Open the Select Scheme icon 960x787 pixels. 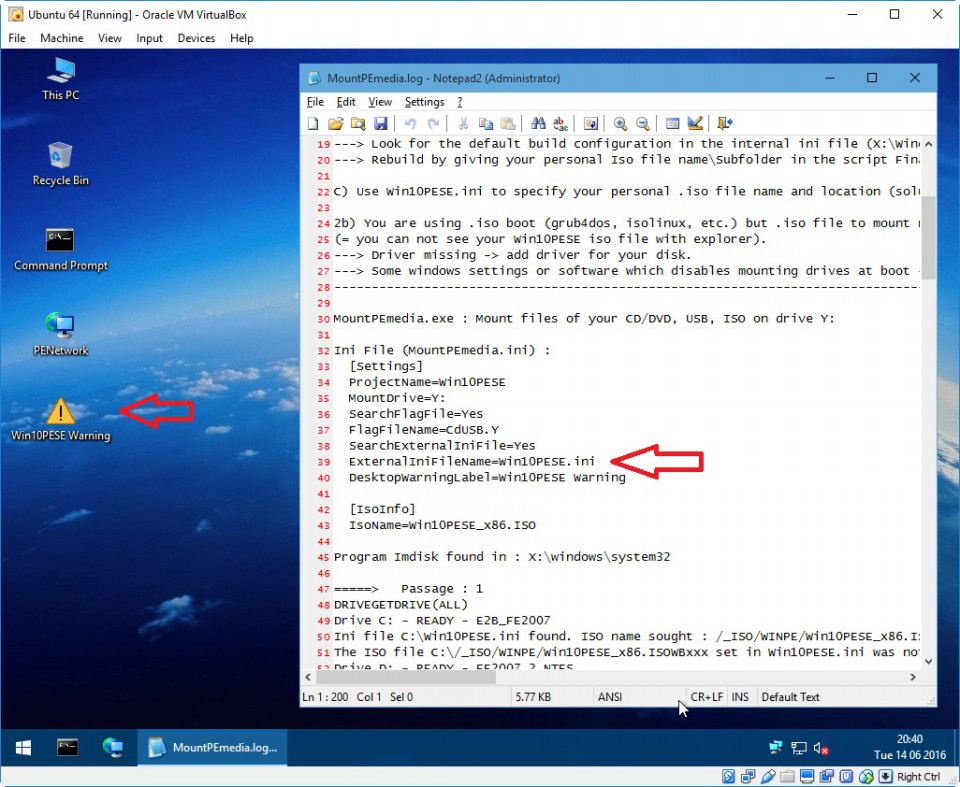point(672,124)
